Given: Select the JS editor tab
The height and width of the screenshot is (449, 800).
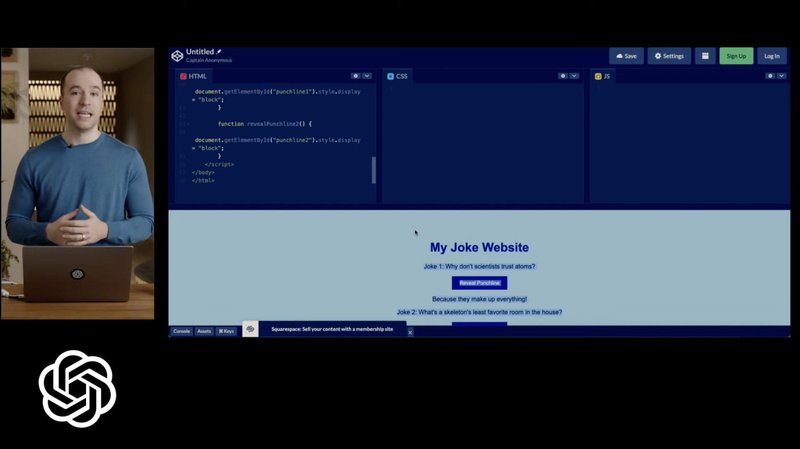Looking at the screenshot, I should click(603, 76).
